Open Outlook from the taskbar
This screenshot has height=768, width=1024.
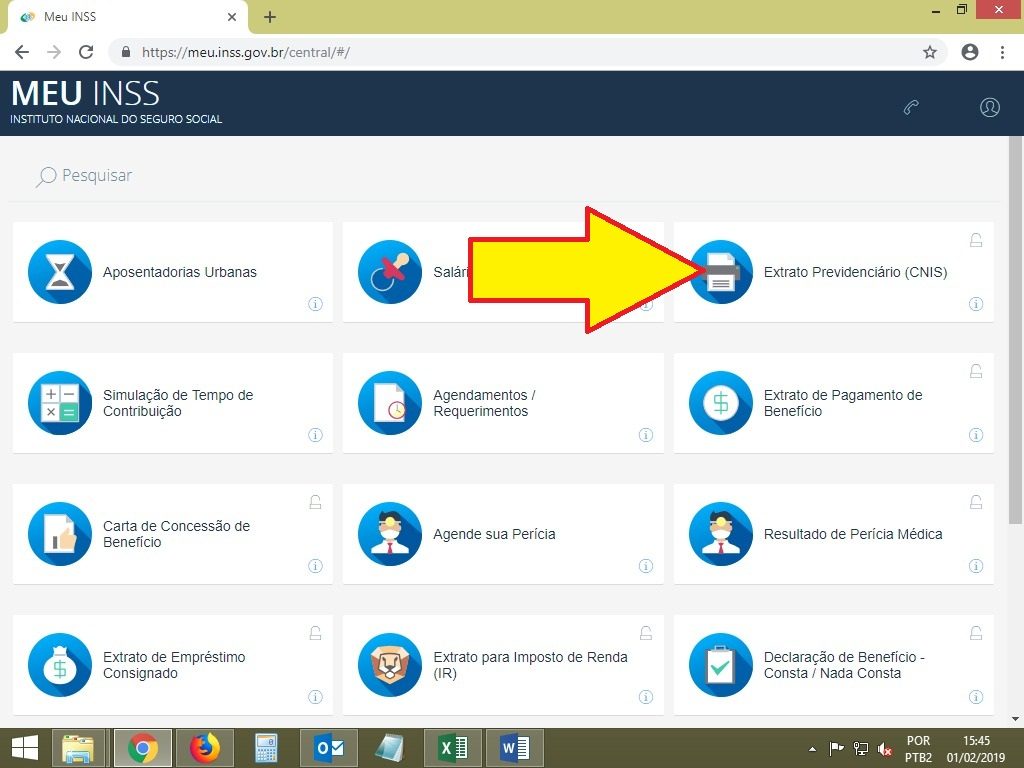[x=328, y=748]
